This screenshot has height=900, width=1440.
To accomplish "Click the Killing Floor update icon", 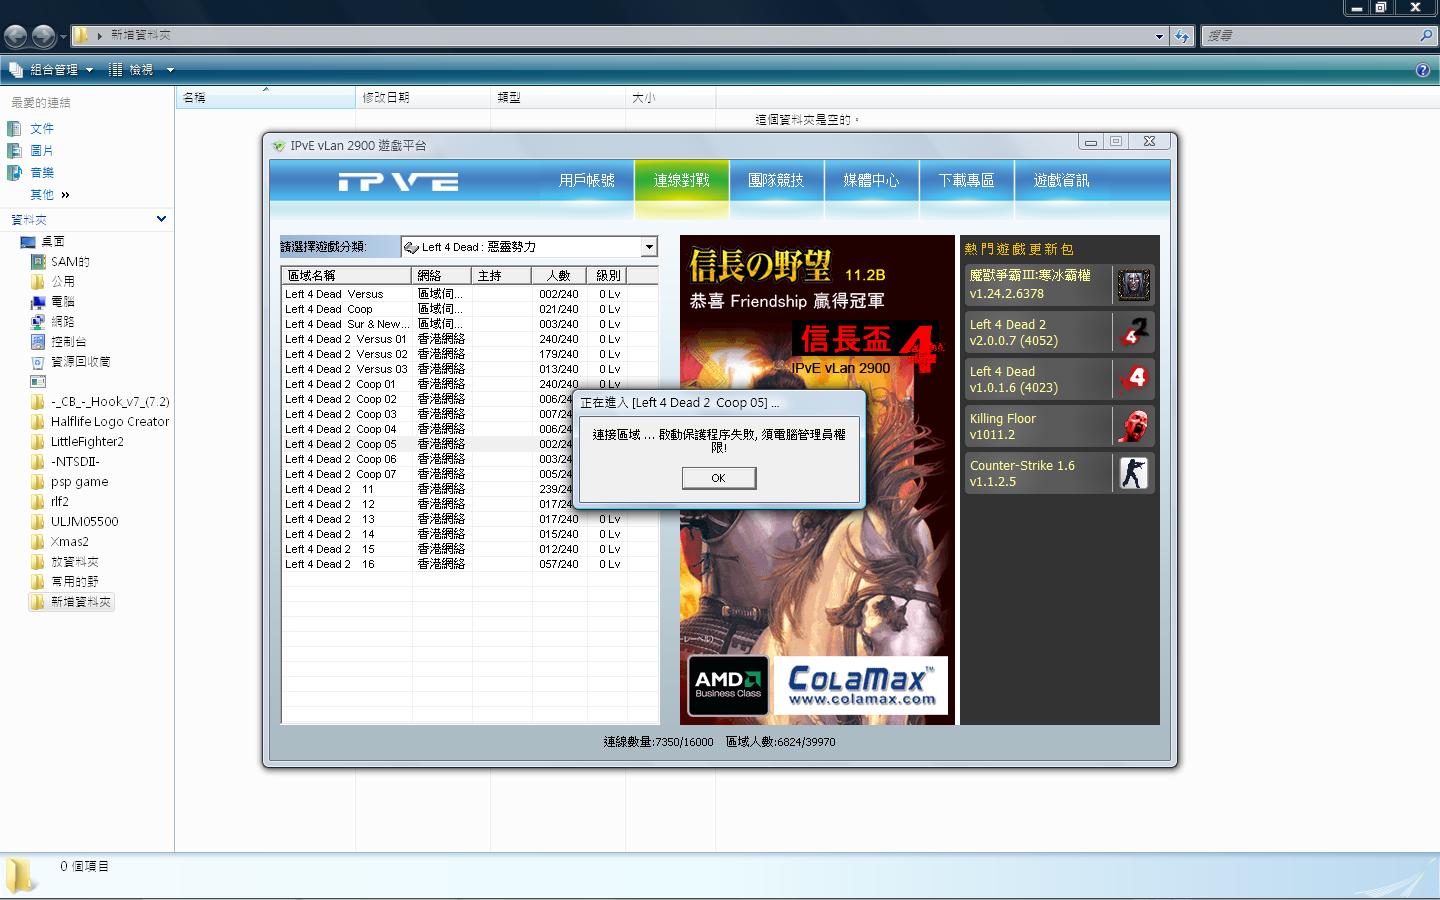I will point(1133,426).
